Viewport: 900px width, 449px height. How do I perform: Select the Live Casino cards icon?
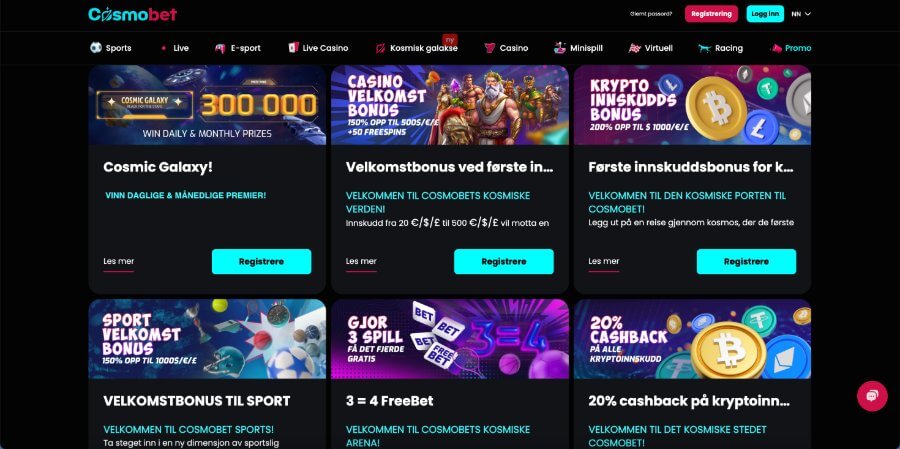(x=293, y=48)
